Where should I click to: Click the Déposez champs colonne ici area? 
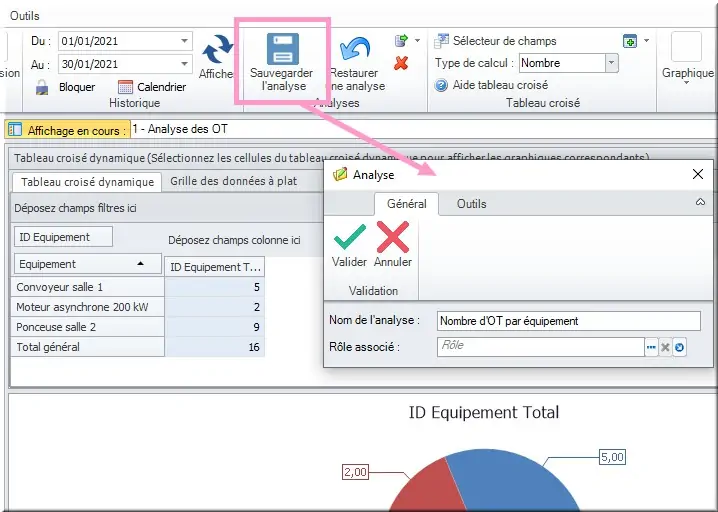pyautogui.click(x=234, y=240)
